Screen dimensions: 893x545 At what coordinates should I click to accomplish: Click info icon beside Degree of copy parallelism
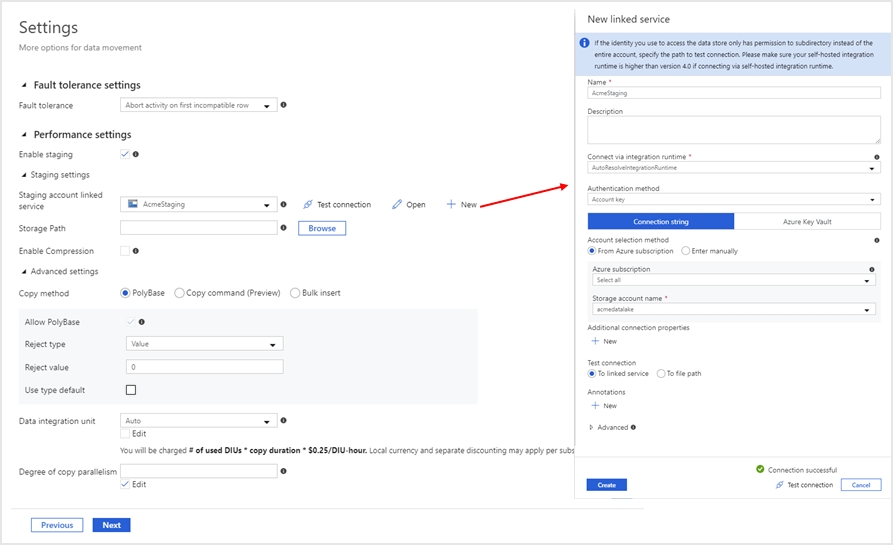click(x=284, y=471)
